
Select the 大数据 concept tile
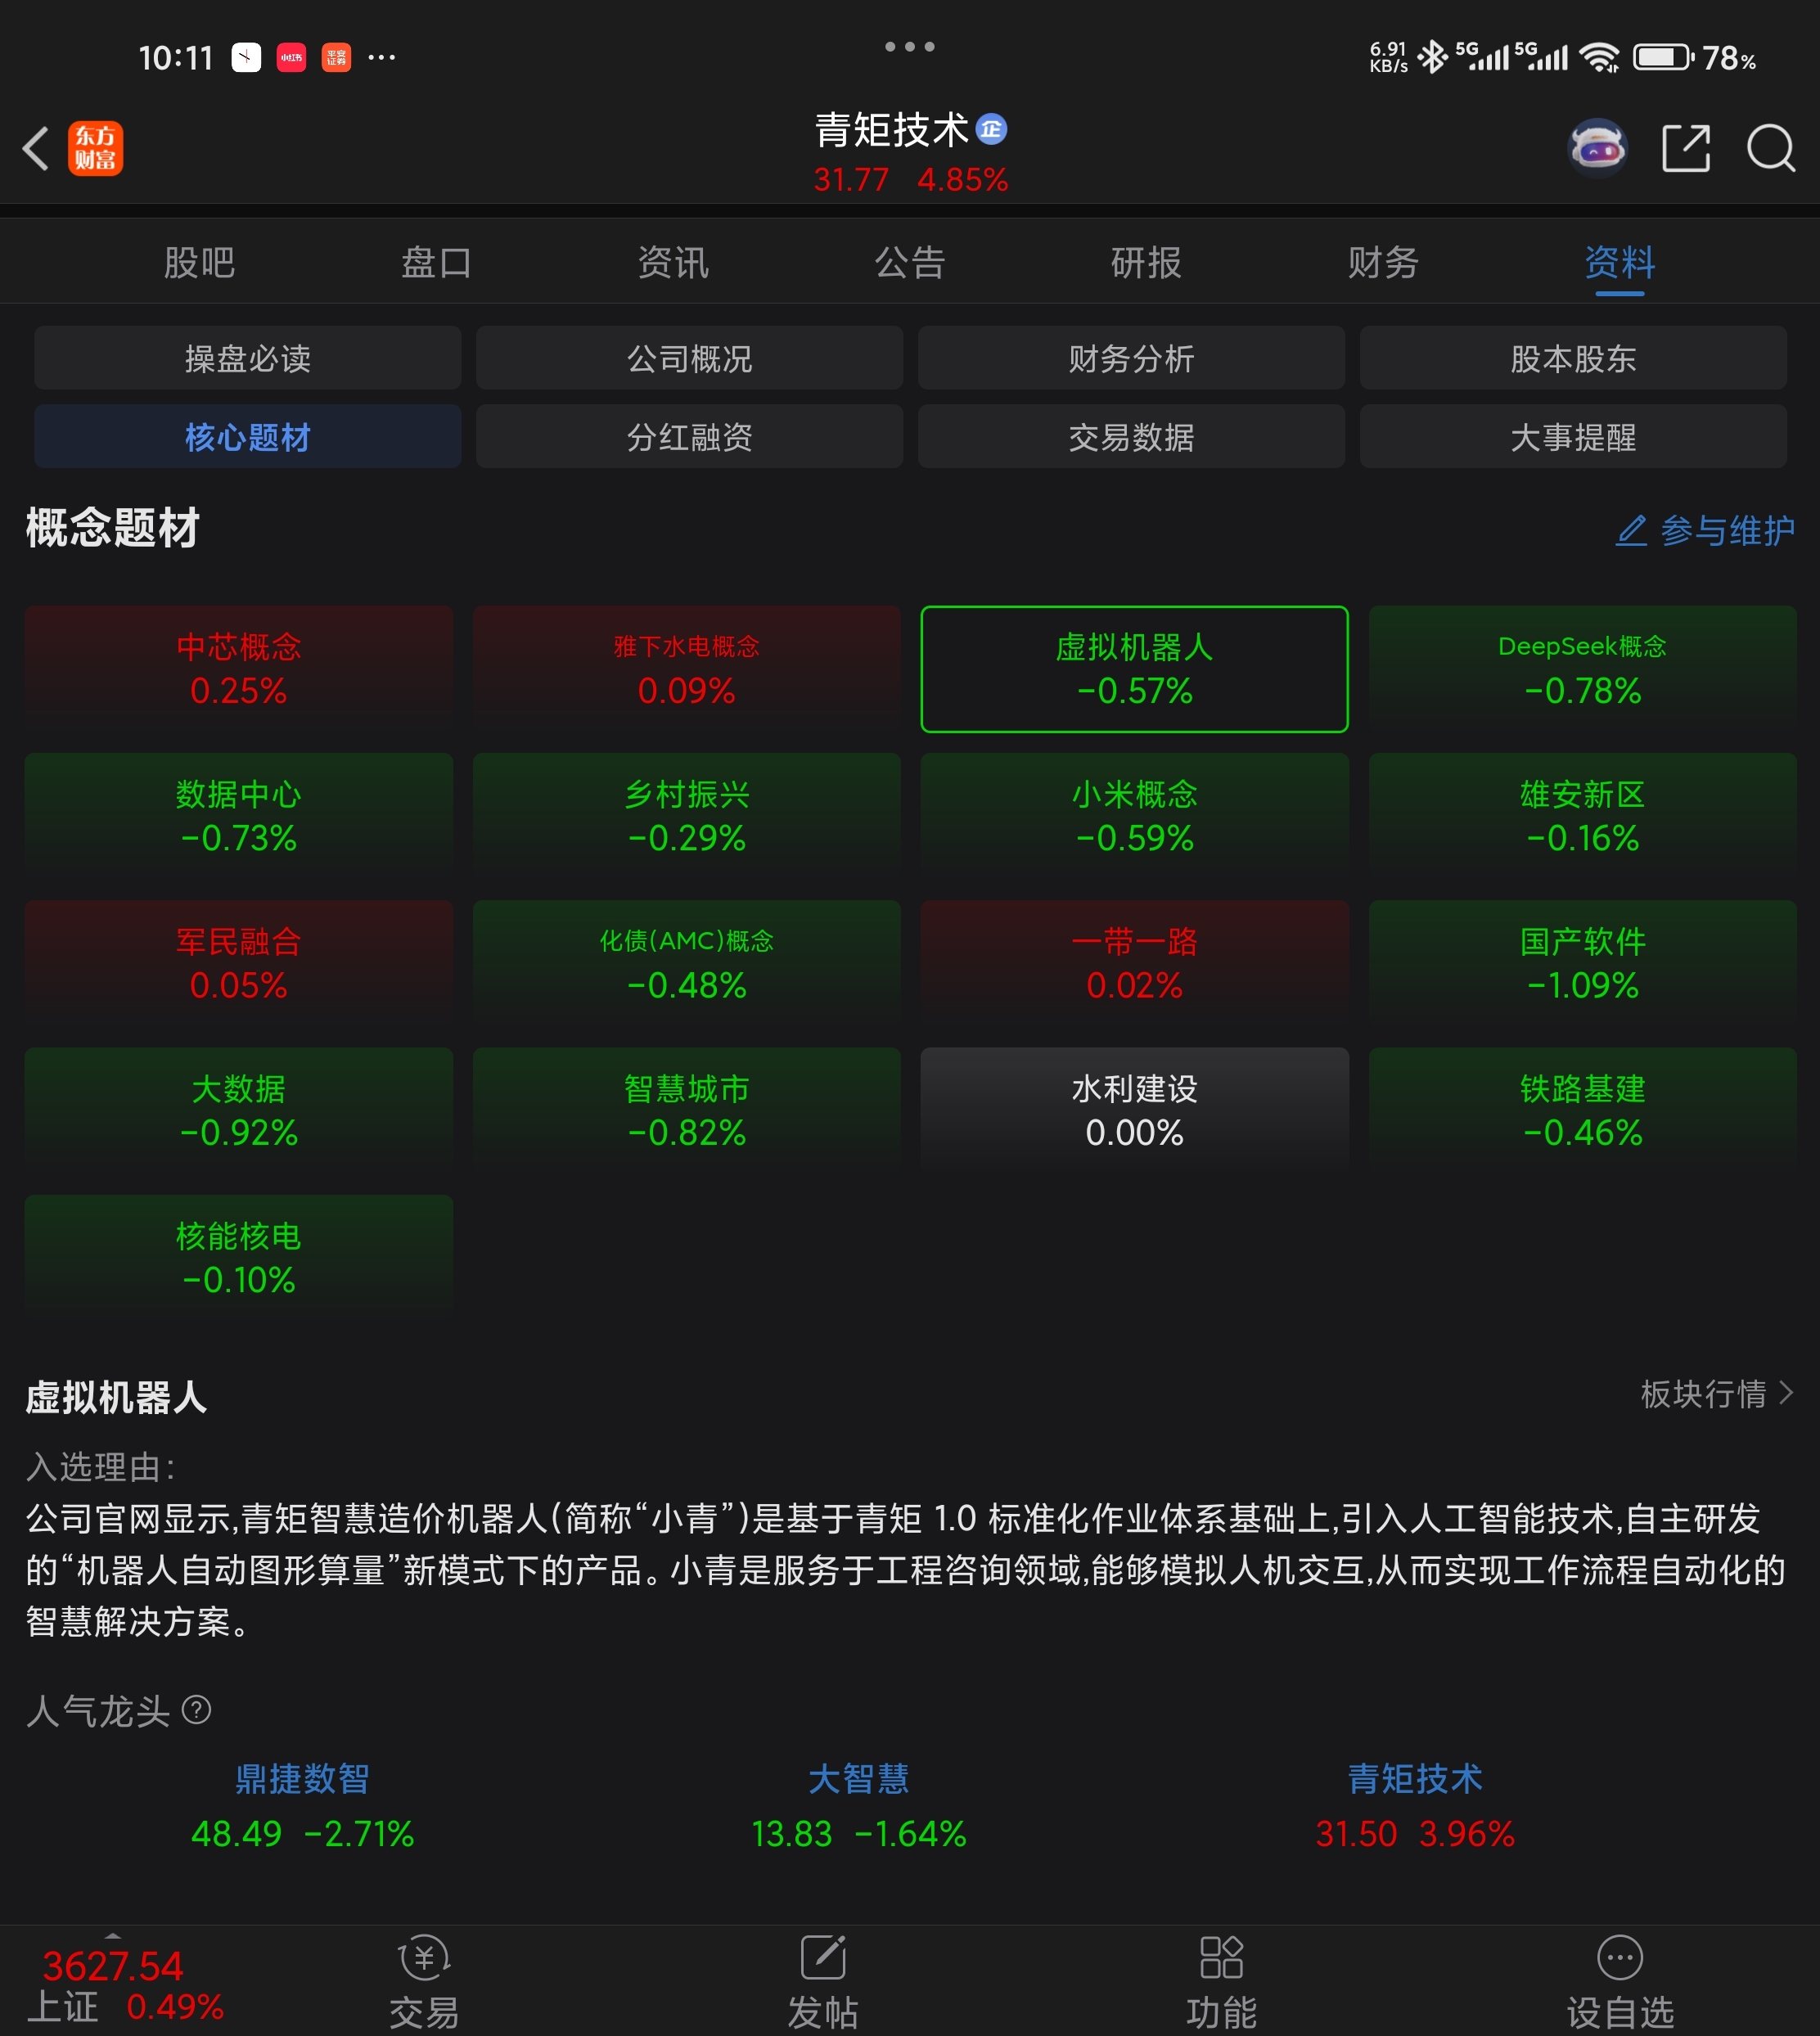tap(239, 1110)
